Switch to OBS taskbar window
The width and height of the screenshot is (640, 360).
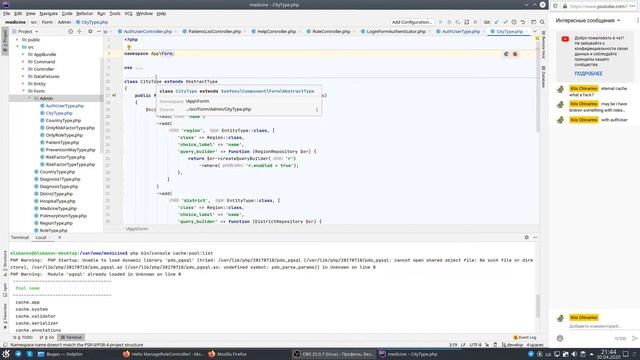pyautogui.click(x=333, y=354)
